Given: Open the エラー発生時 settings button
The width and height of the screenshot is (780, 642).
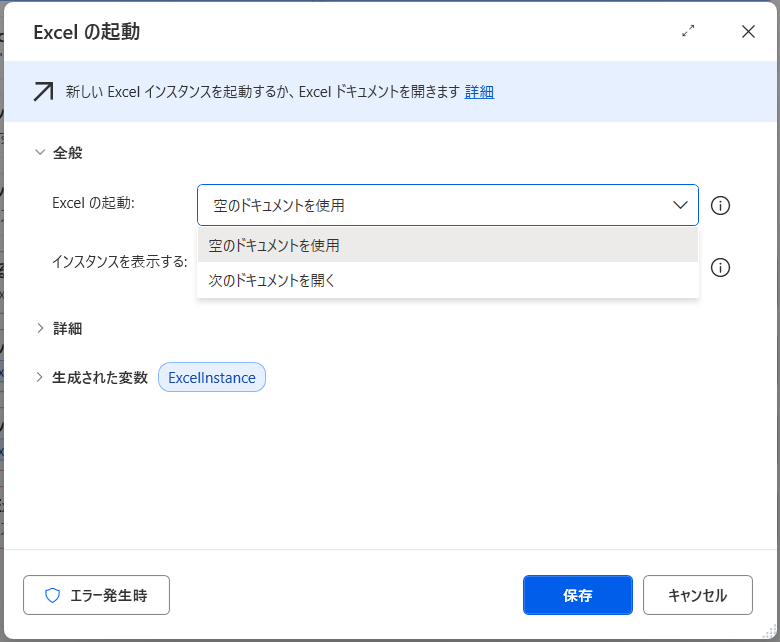Looking at the screenshot, I should point(96,595).
